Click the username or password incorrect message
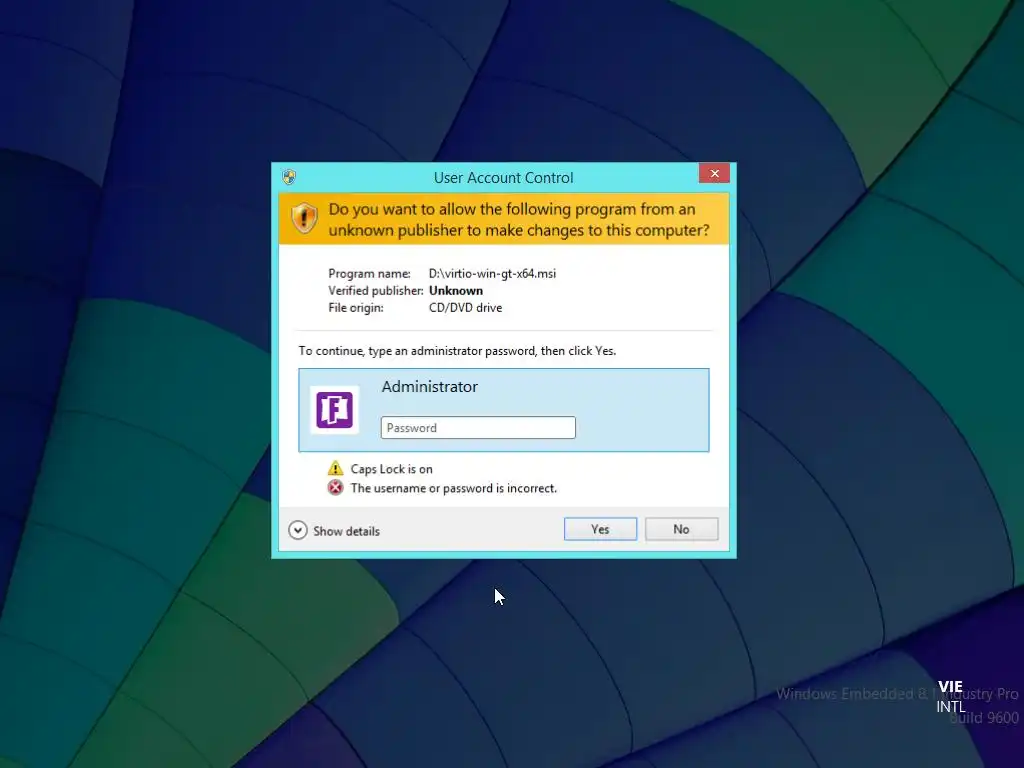 point(454,488)
